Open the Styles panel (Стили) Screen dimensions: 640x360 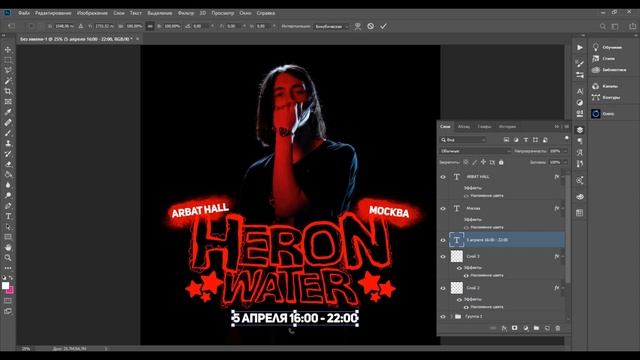(604, 59)
